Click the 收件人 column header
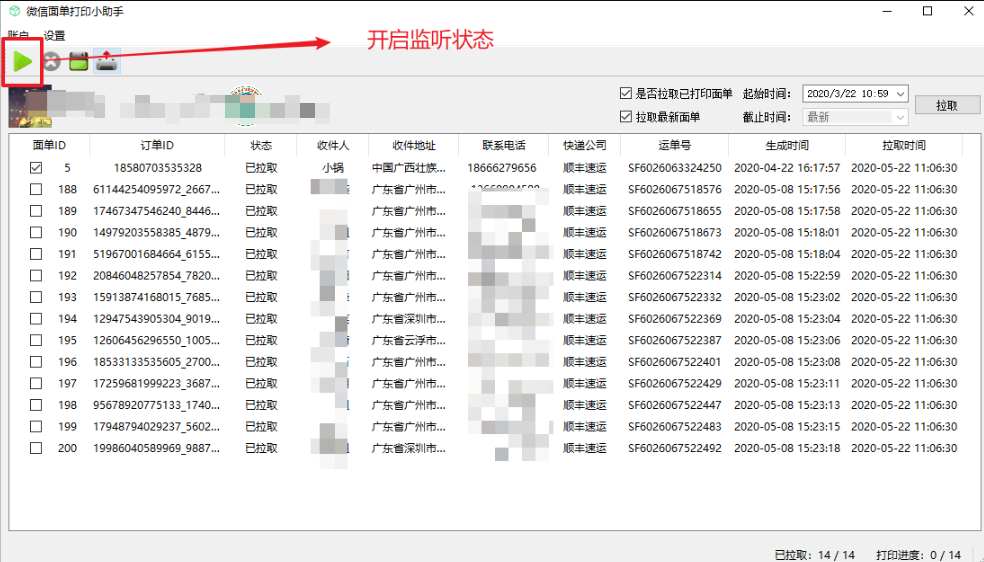 point(333,145)
